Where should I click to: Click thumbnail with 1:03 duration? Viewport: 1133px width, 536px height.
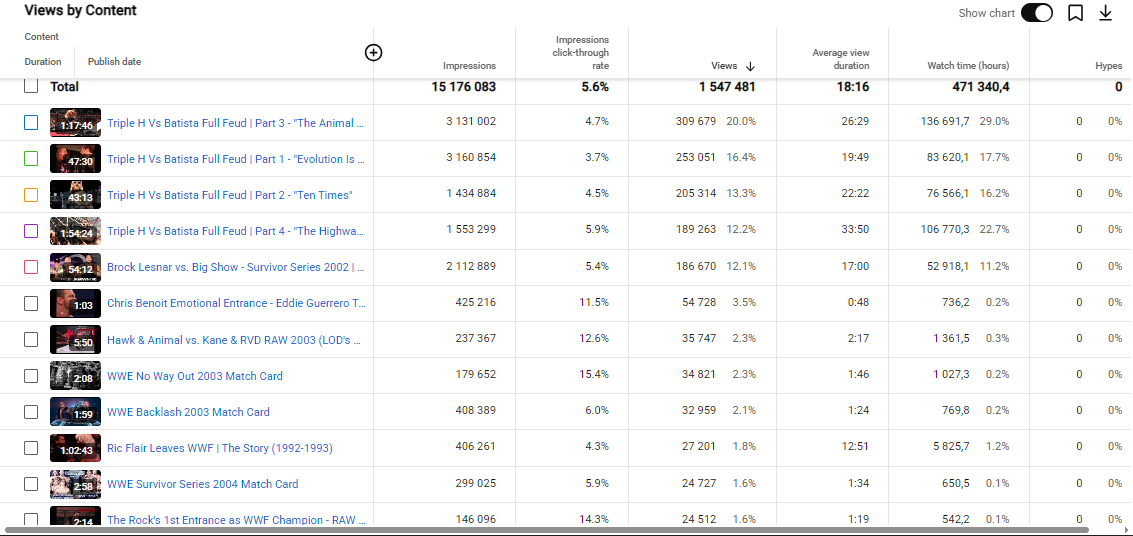click(x=75, y=303)
